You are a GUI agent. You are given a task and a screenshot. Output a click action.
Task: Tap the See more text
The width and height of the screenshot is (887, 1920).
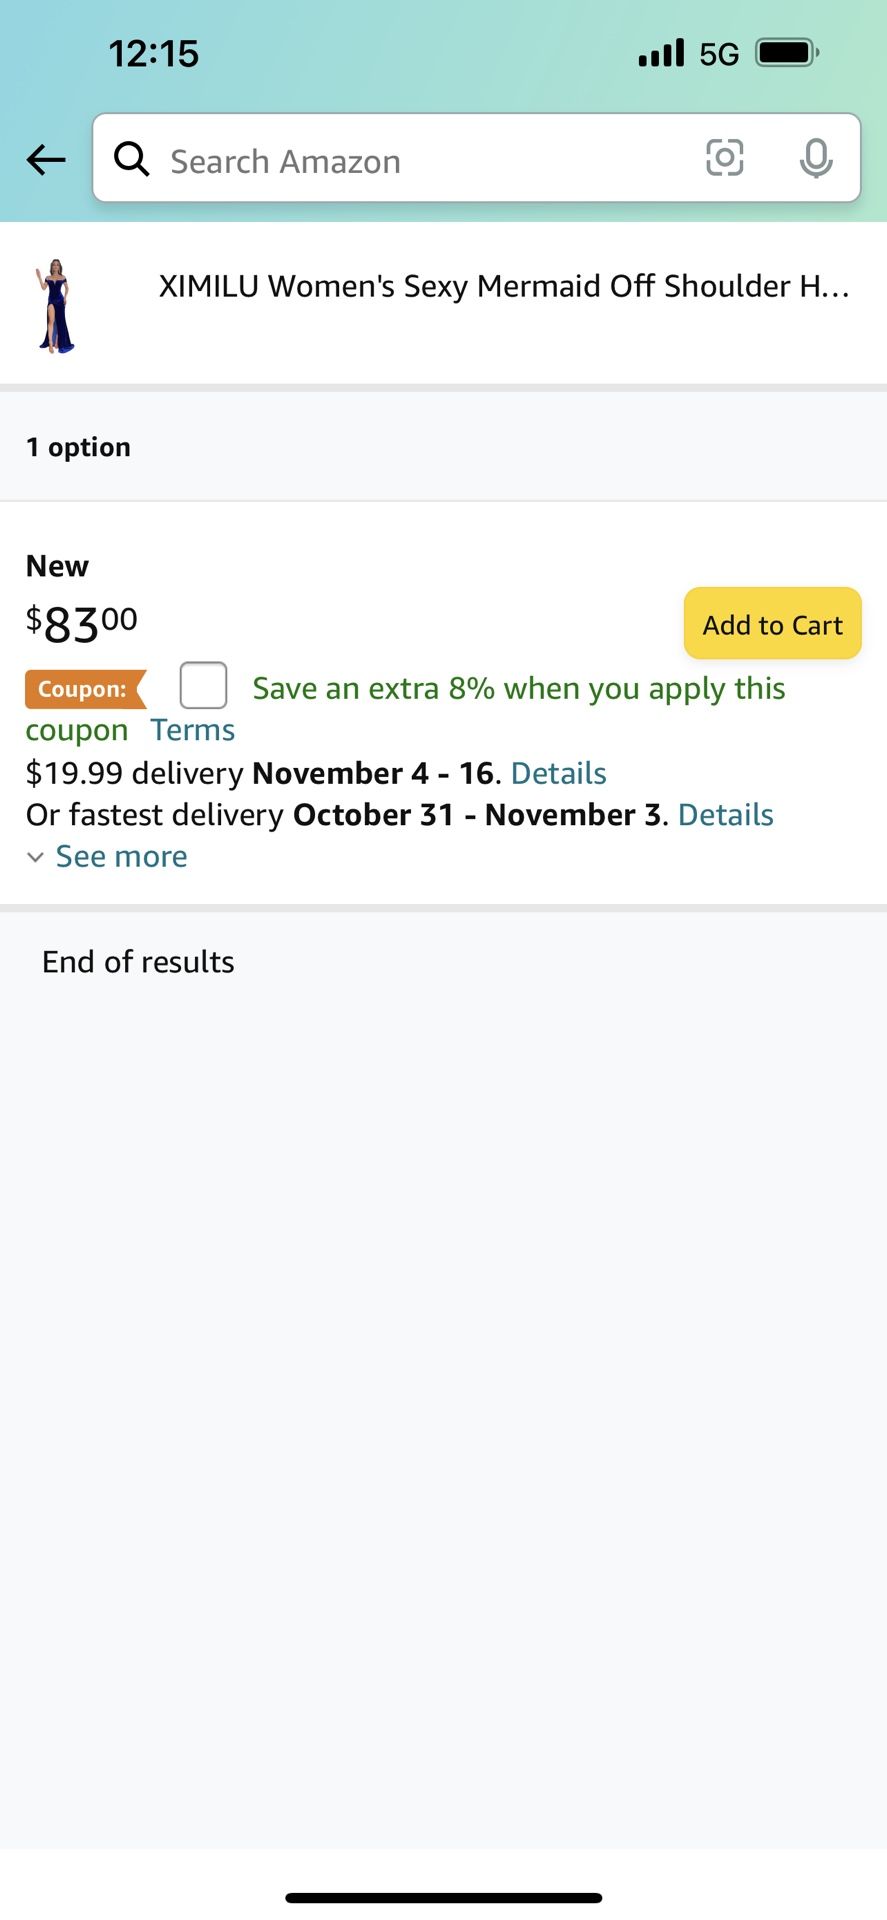coord(121,857)
